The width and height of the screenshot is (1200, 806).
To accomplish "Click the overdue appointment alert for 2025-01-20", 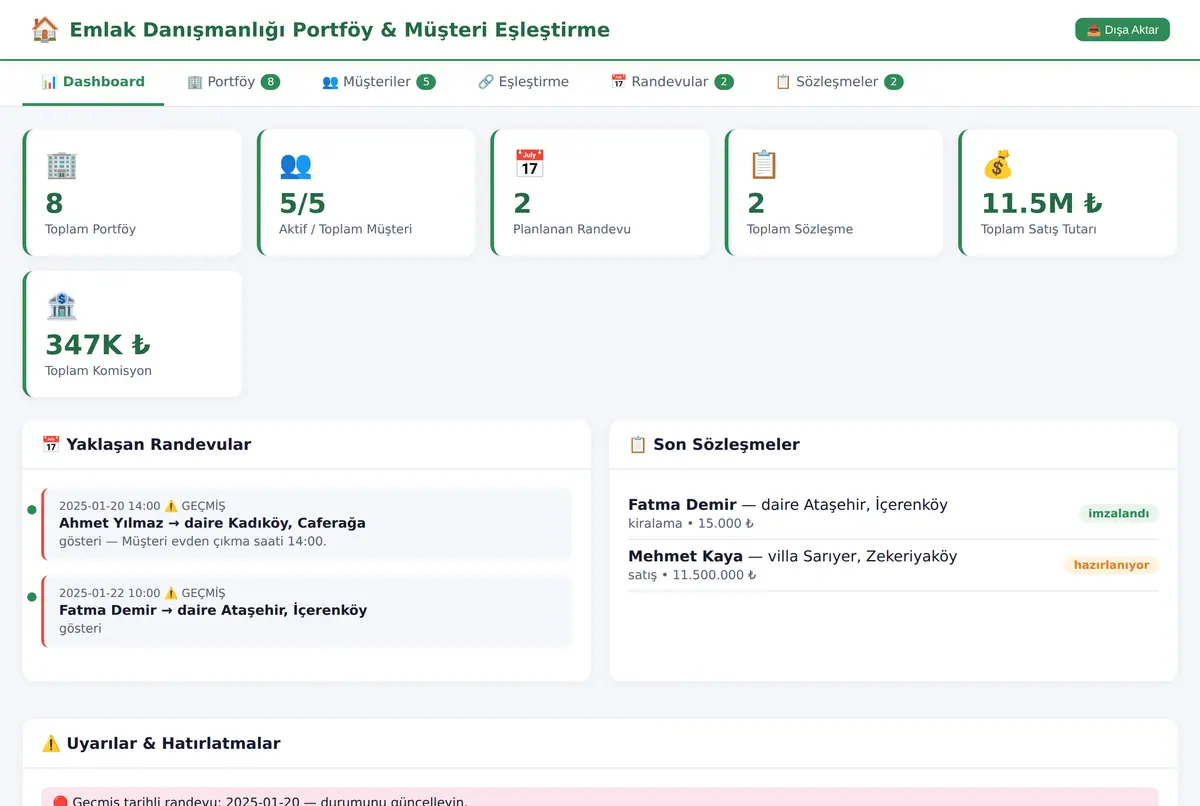I will 600,798.
